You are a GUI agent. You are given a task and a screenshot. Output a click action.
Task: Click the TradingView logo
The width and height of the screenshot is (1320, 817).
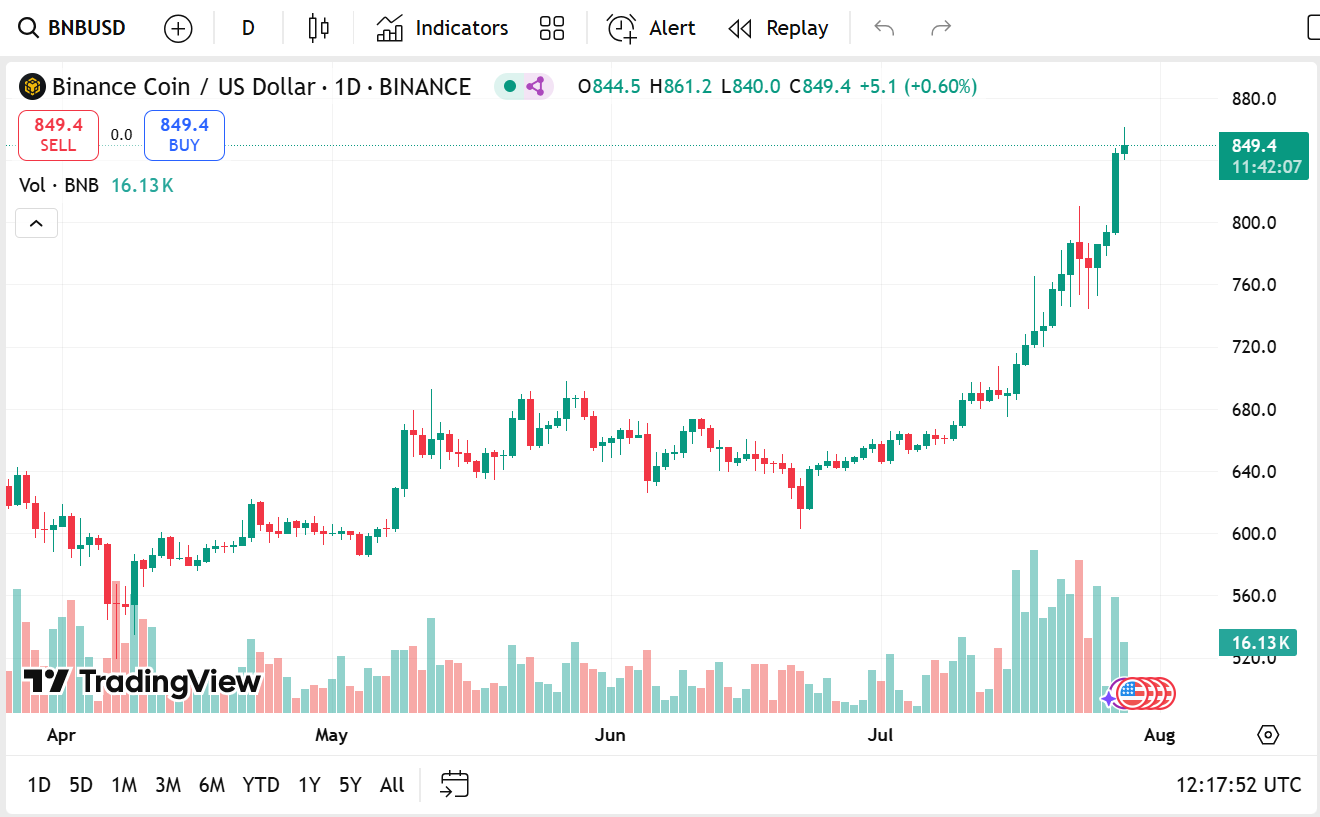(x=141, y=682)
